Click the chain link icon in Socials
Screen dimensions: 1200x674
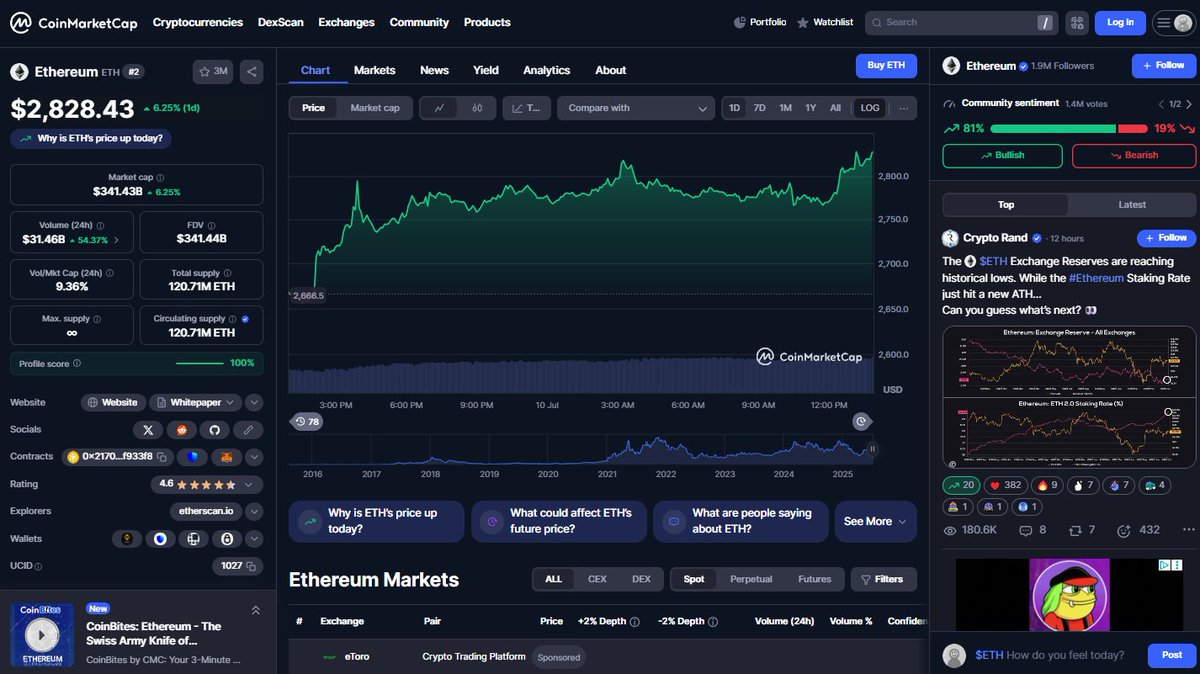click(x=247, y=430)
